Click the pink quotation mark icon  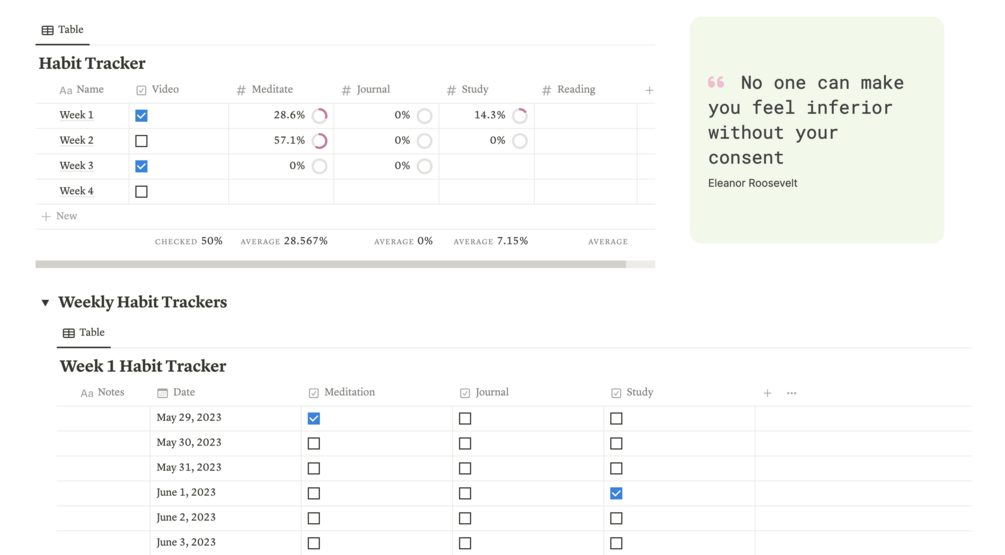point(716,83)
